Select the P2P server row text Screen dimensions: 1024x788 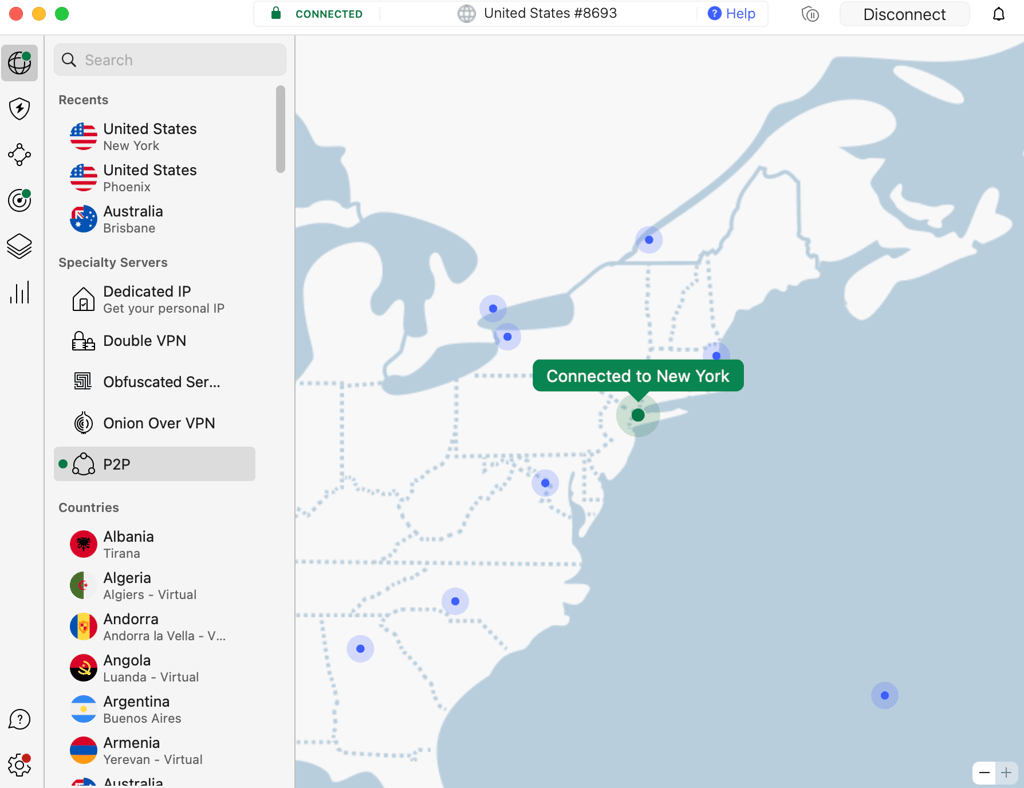pyautogui.click(x=116, y=464)
